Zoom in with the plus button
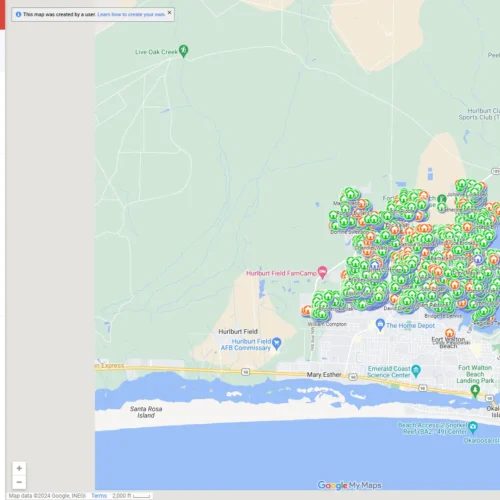 [x=19, y=468]
